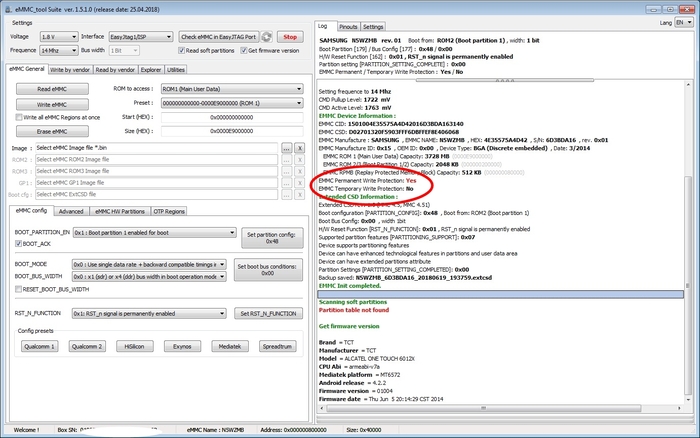The width and height of the screenshot is (700, 438).
Task: Apply the Exynos config preset
Action: pos(182,346)
